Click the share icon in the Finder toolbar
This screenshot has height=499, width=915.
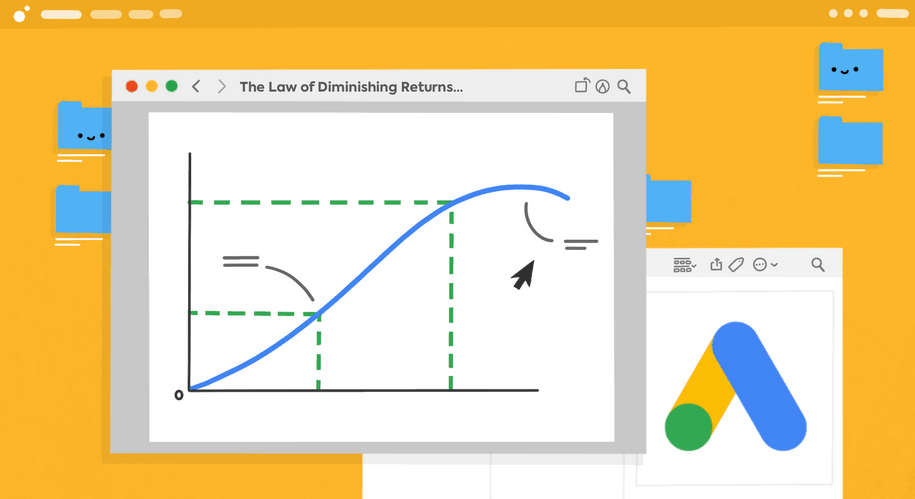[x=716, y=265]
